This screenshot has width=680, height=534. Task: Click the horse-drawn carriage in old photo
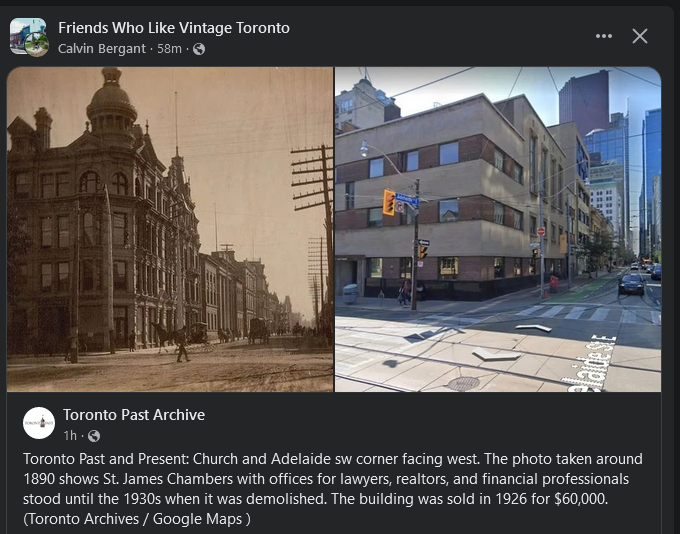(x=258, y=330)
